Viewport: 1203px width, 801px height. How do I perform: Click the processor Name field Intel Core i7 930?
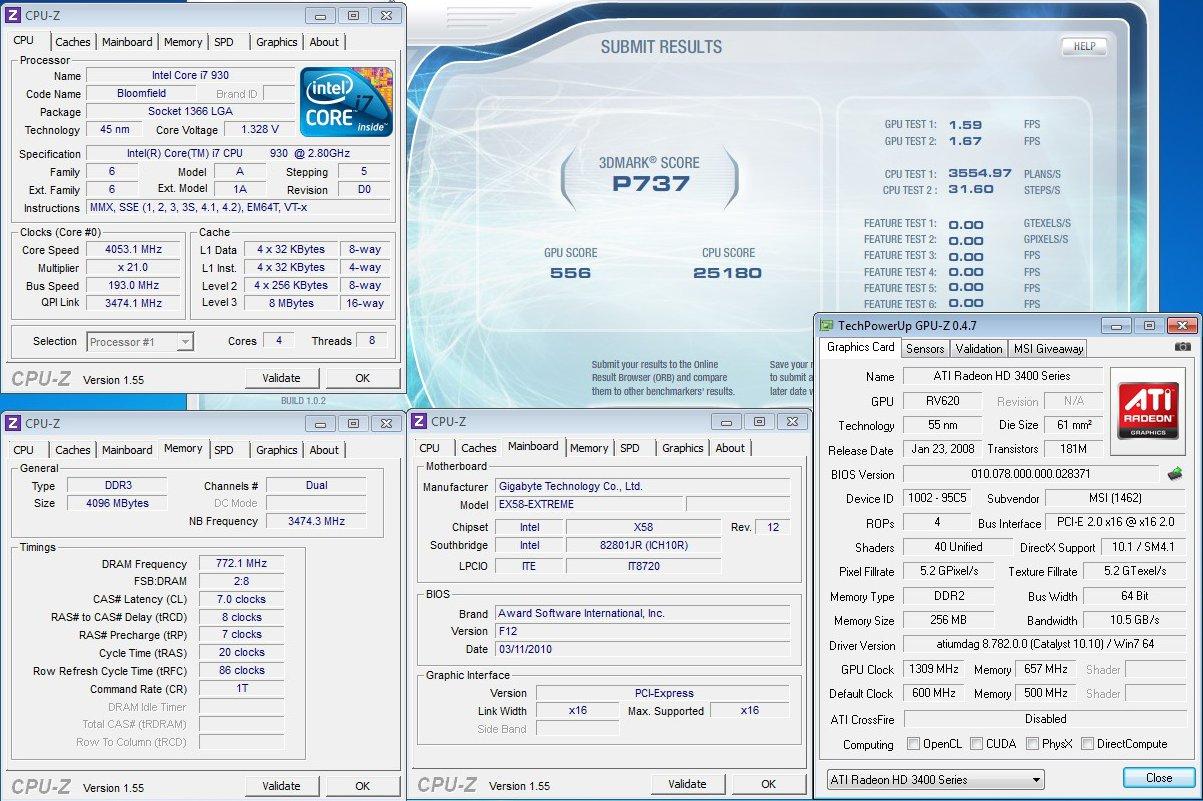click(x=190, y=75)
